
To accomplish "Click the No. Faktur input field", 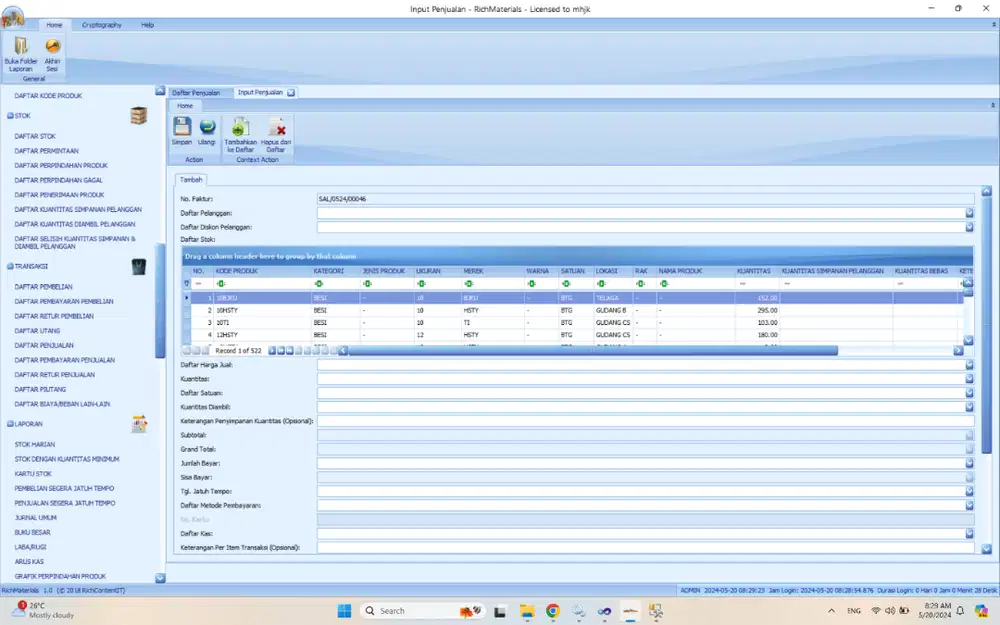I will tap(645, 199).
